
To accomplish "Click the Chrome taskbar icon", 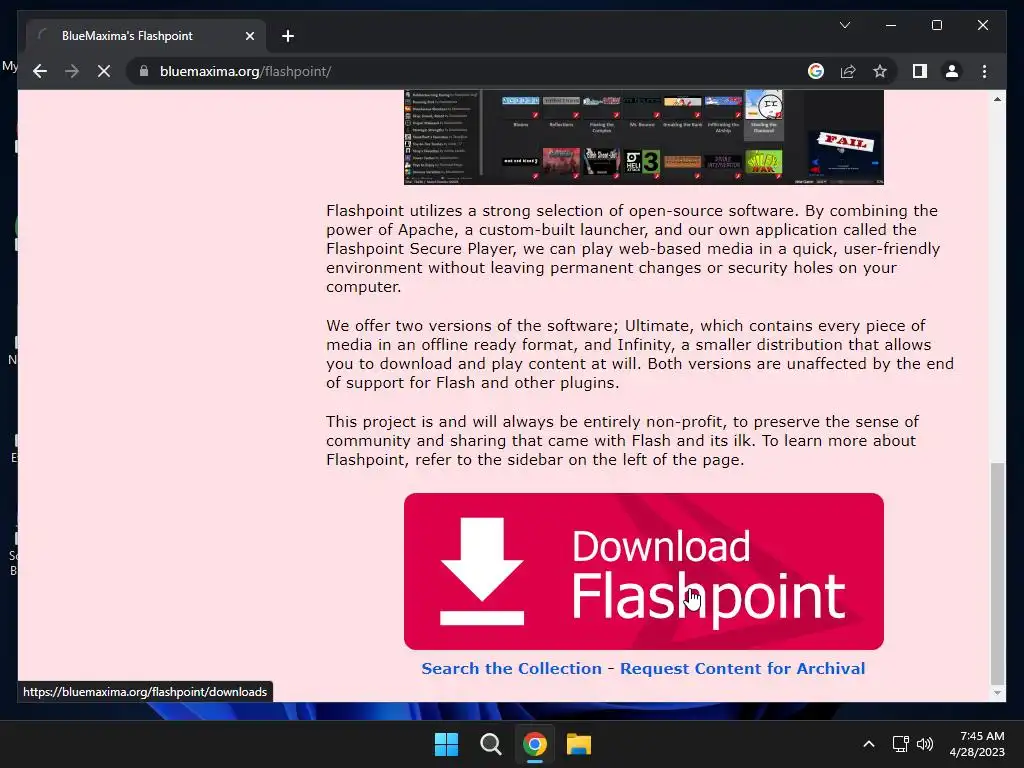I will point(535,744).
